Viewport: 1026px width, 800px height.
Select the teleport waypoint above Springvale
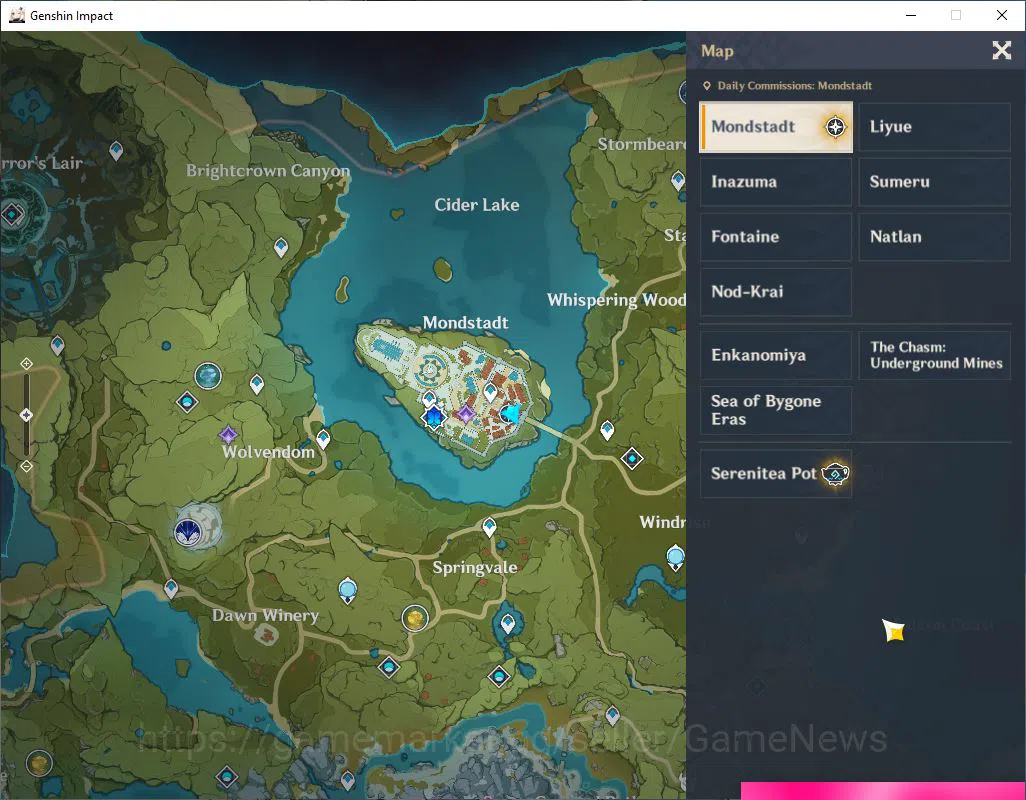click(489, 527)
